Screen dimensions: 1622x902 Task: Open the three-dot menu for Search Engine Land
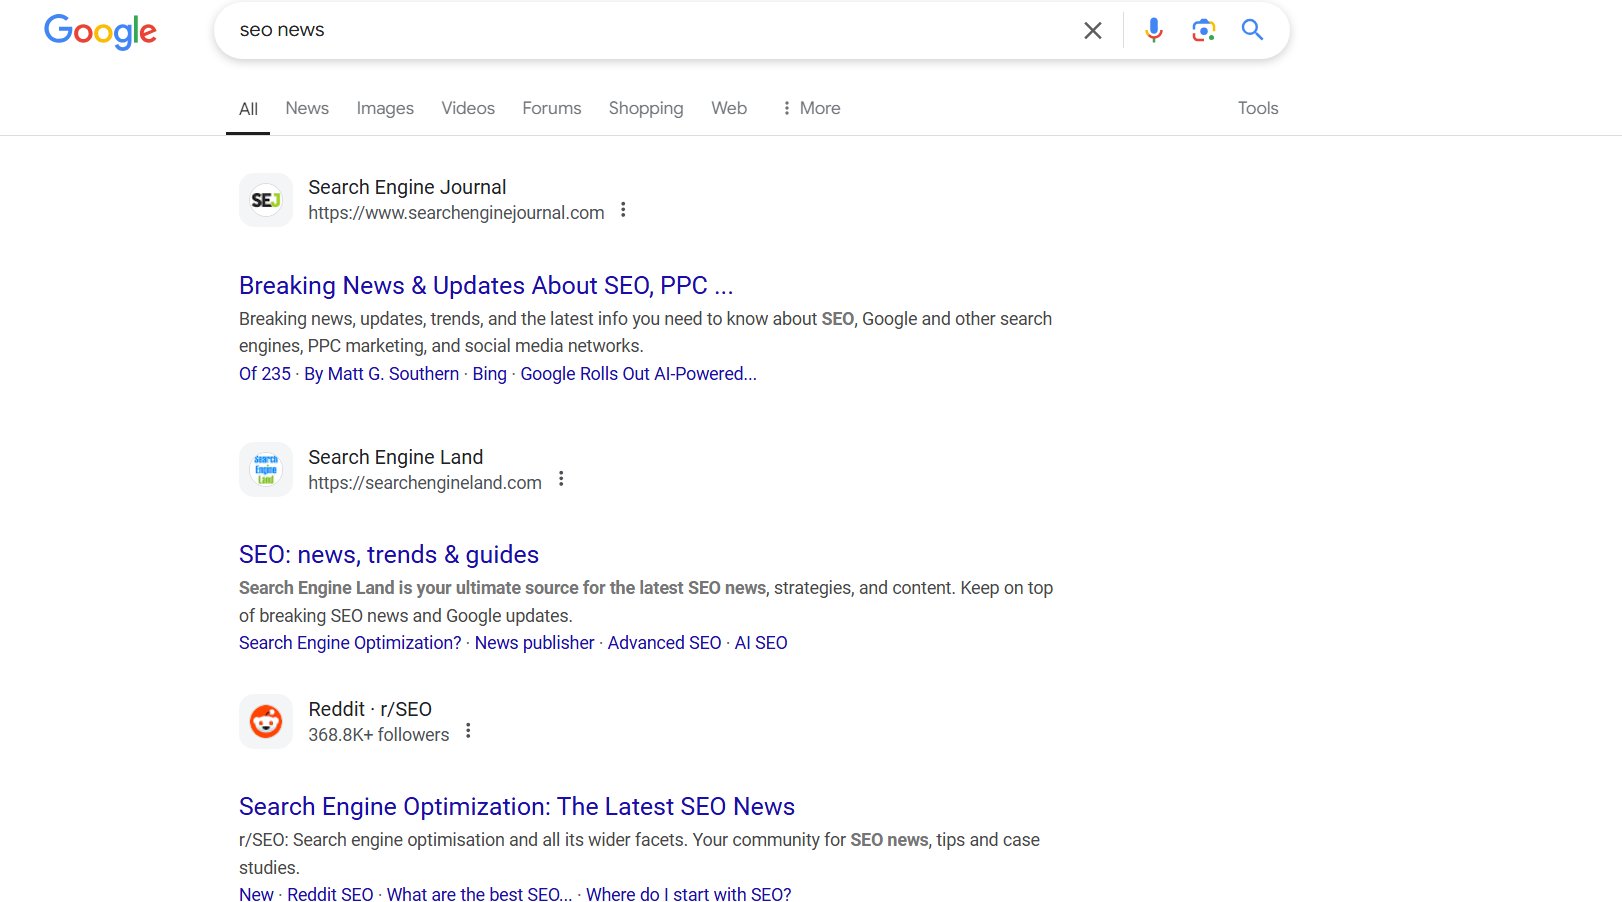click(561, 478)
